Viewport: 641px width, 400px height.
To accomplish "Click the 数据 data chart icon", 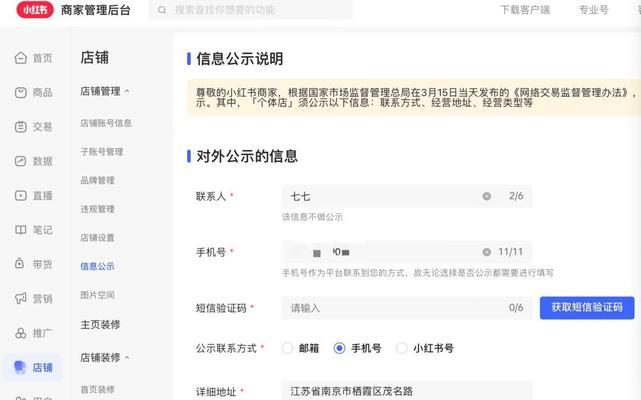I will (x=20, y=161).
